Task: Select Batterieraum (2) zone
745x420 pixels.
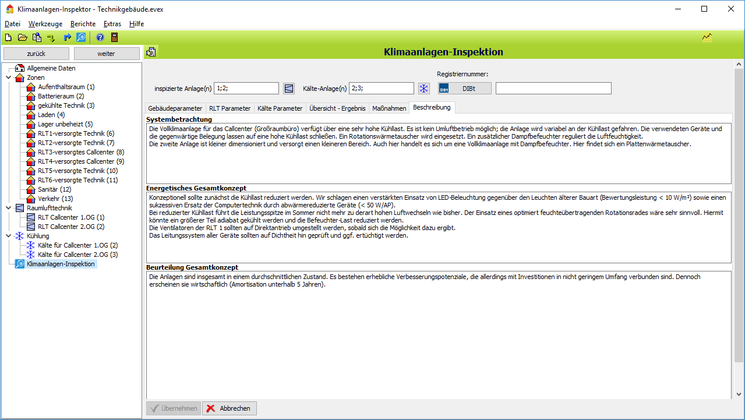Action: tap(61, 96)
